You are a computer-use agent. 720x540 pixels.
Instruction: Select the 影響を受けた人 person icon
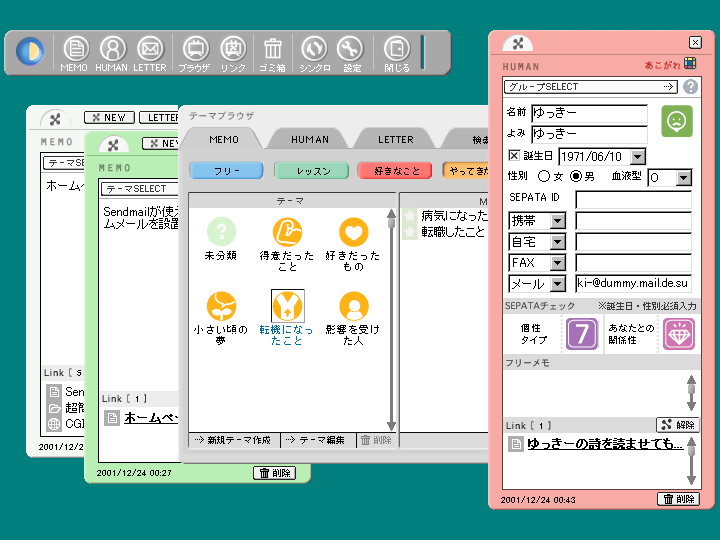click(354, 306)
